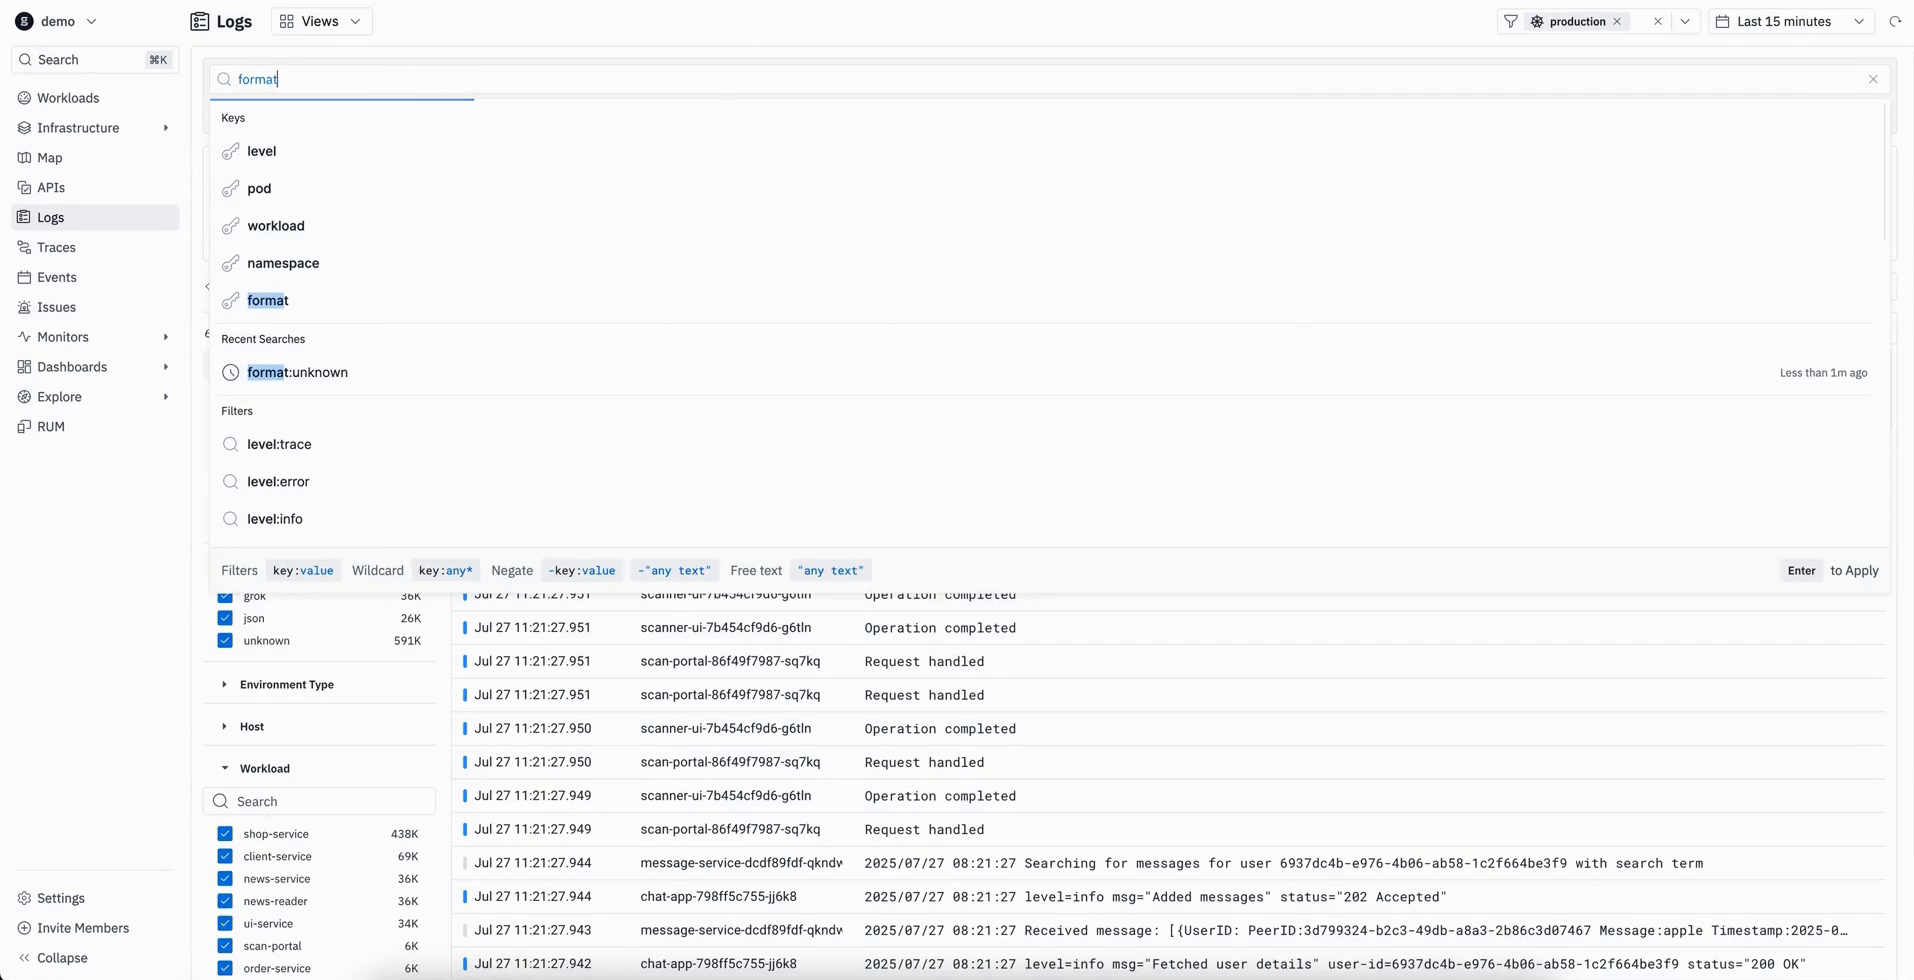The image size is (1914, 980).
Task: Click the filter funnel icon
Action: tap(1510, 21)
